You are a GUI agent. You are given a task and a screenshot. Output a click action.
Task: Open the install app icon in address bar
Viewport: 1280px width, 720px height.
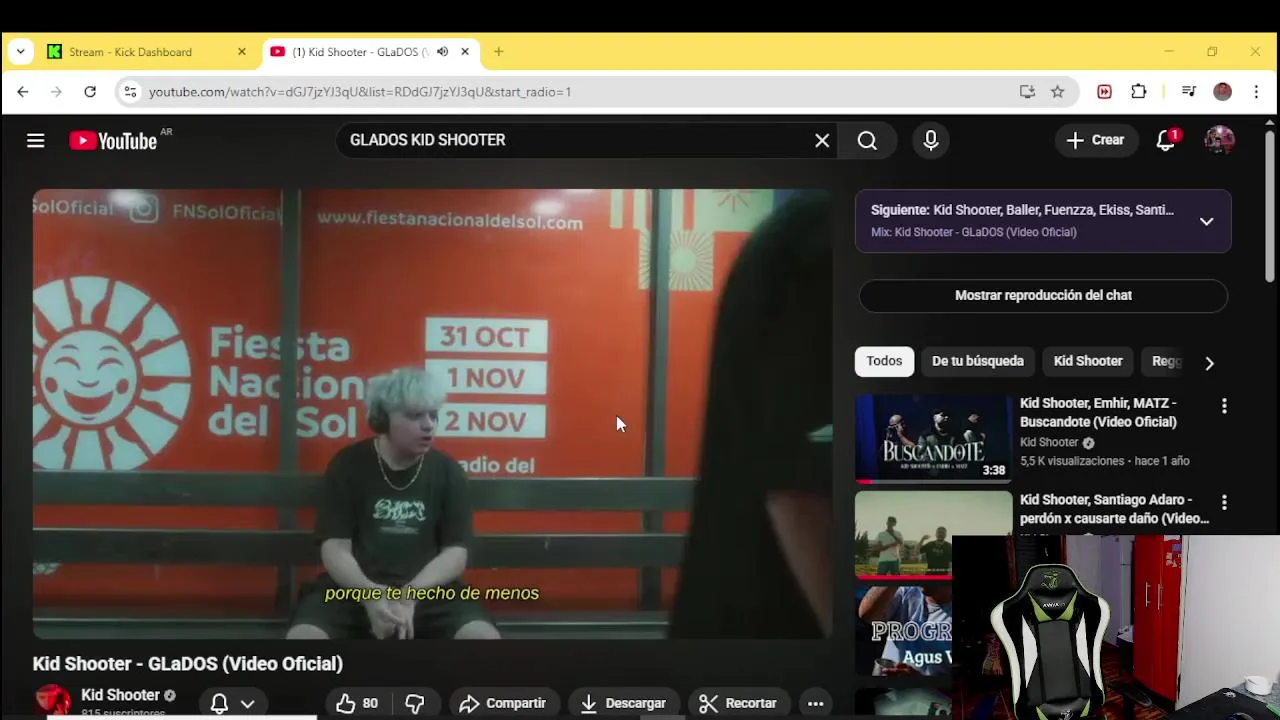pyautogui.click(x=1027, y=92)
